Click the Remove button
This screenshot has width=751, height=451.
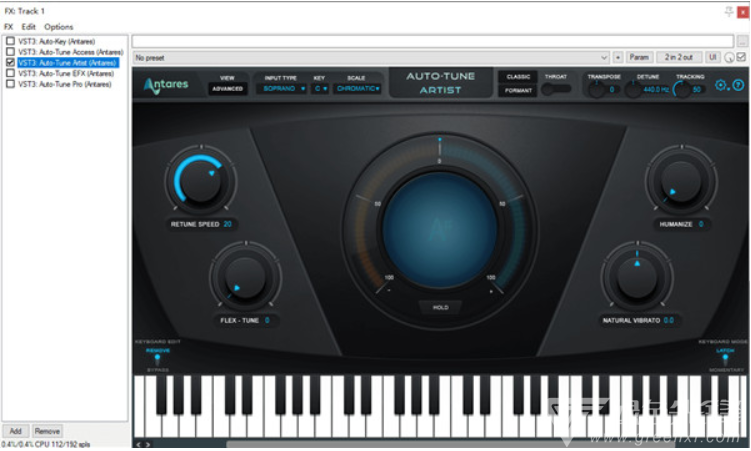click(47, 431)
